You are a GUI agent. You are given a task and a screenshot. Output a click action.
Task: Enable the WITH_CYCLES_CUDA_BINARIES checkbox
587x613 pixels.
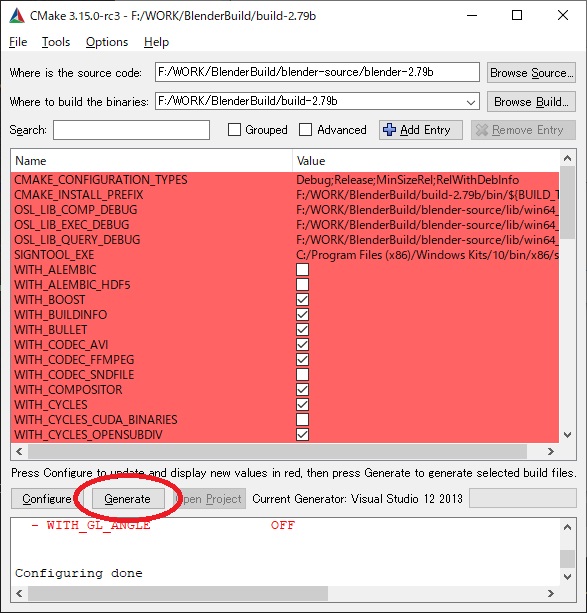[302, 419]
